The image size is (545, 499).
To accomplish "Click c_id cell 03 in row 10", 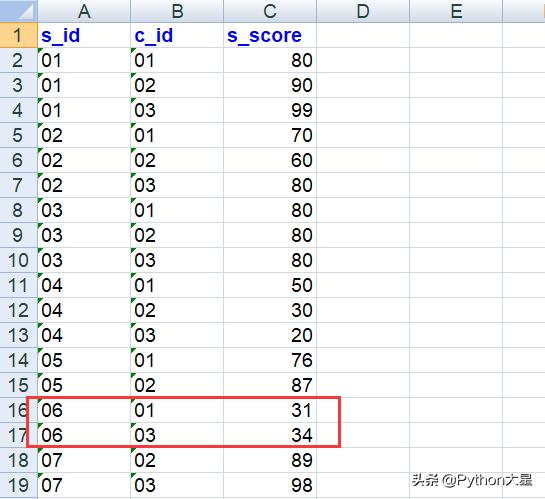I will coord(177,260).
